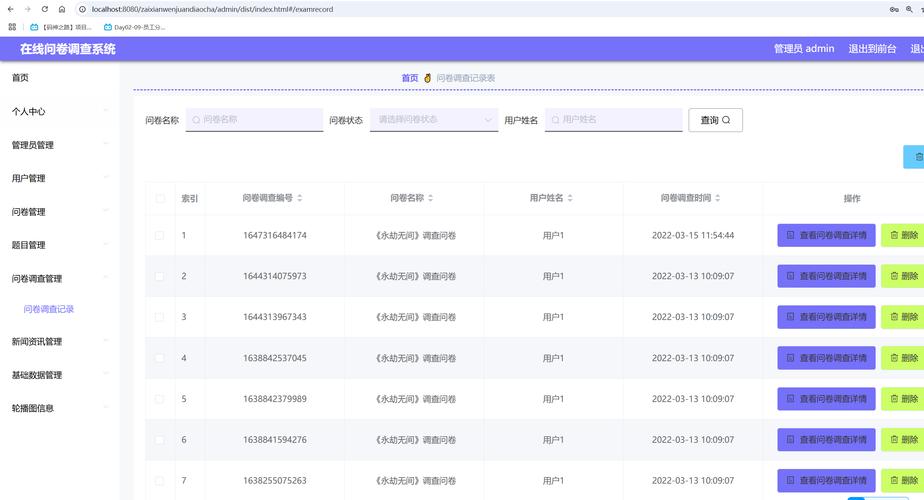
Task: Sort by 问卷调查编号 column arrows
Action: 299,198
